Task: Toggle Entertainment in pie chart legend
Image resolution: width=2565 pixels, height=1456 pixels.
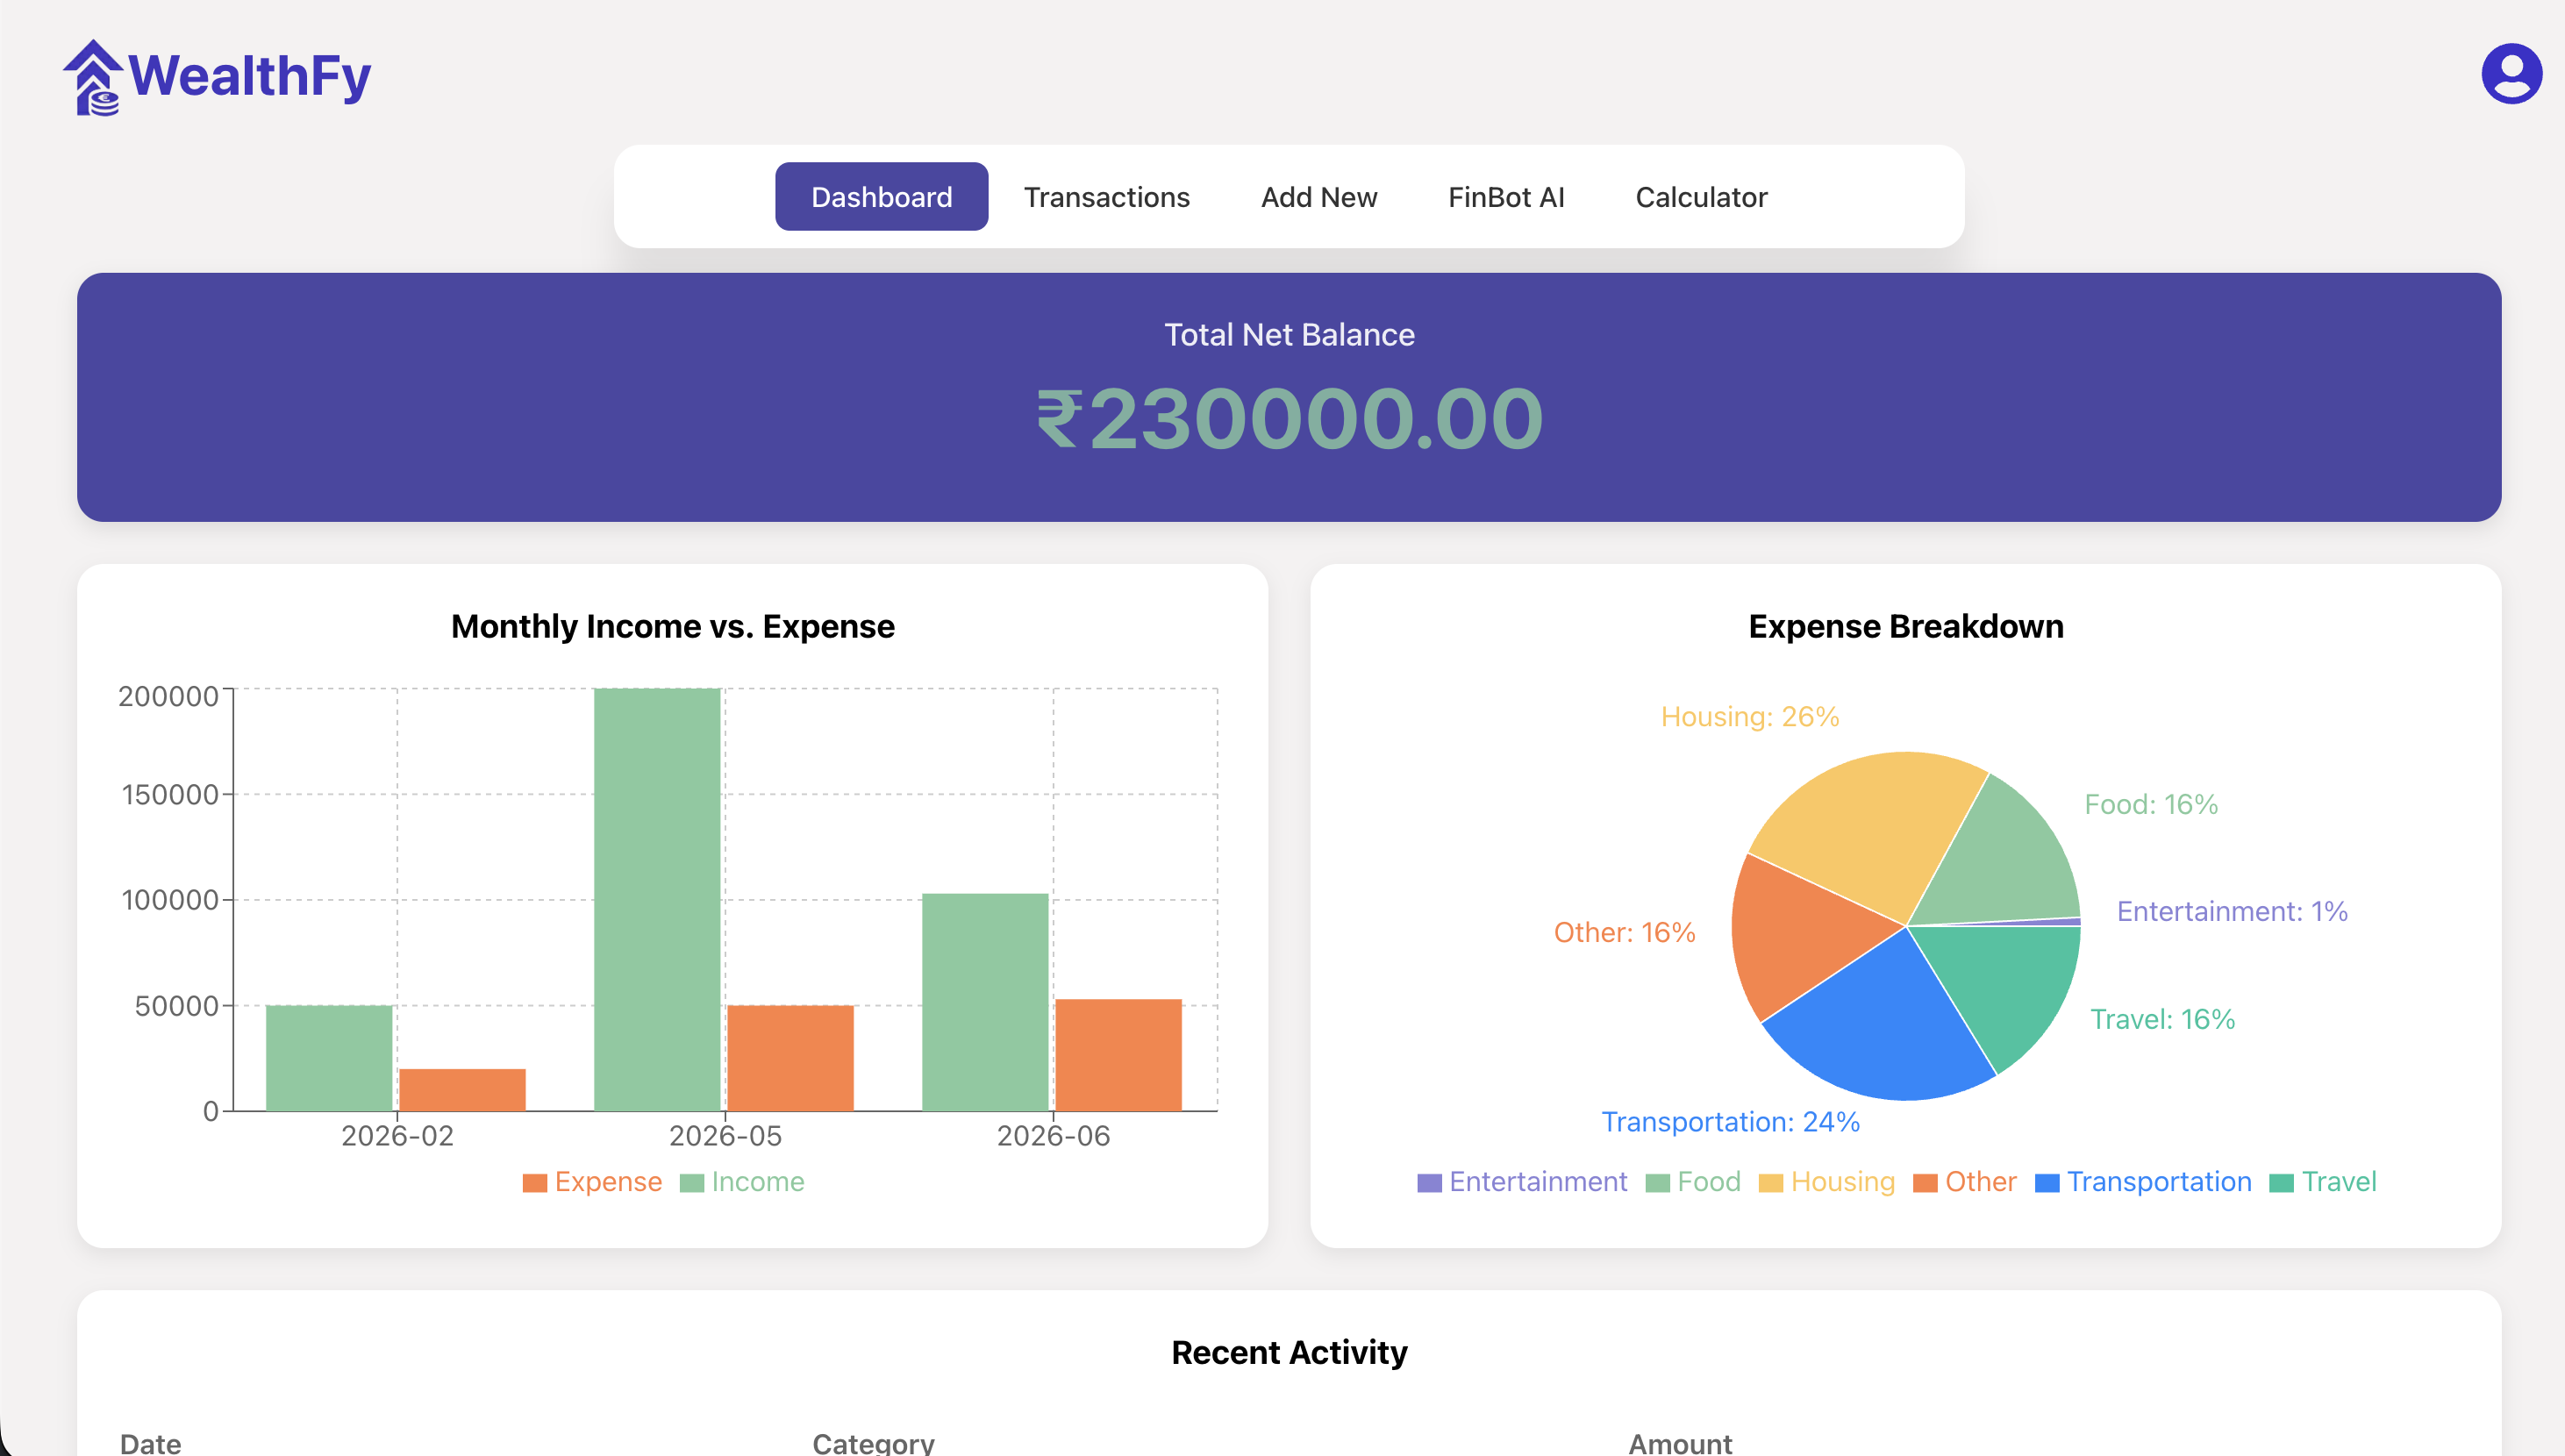Action: click(x=1522, y=1182)
